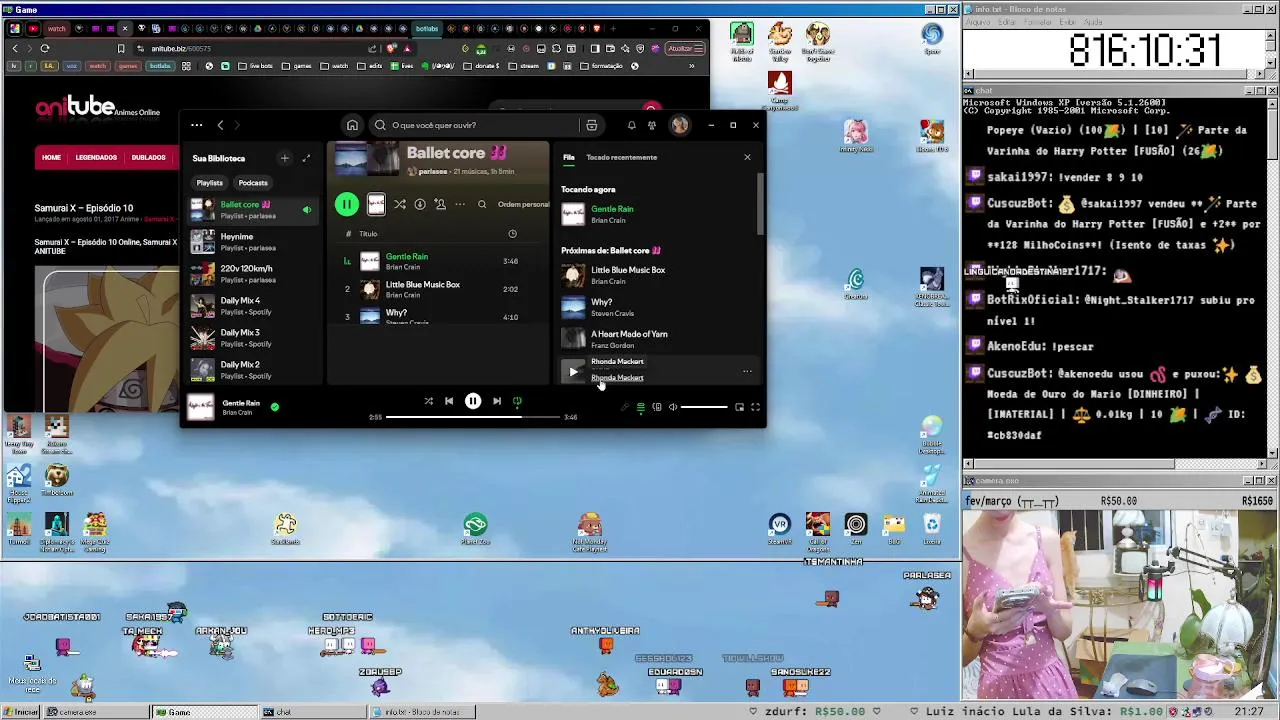
Task: Open 'Ordem personalizada' sort dropdown
Action: (x=523, y=204)
